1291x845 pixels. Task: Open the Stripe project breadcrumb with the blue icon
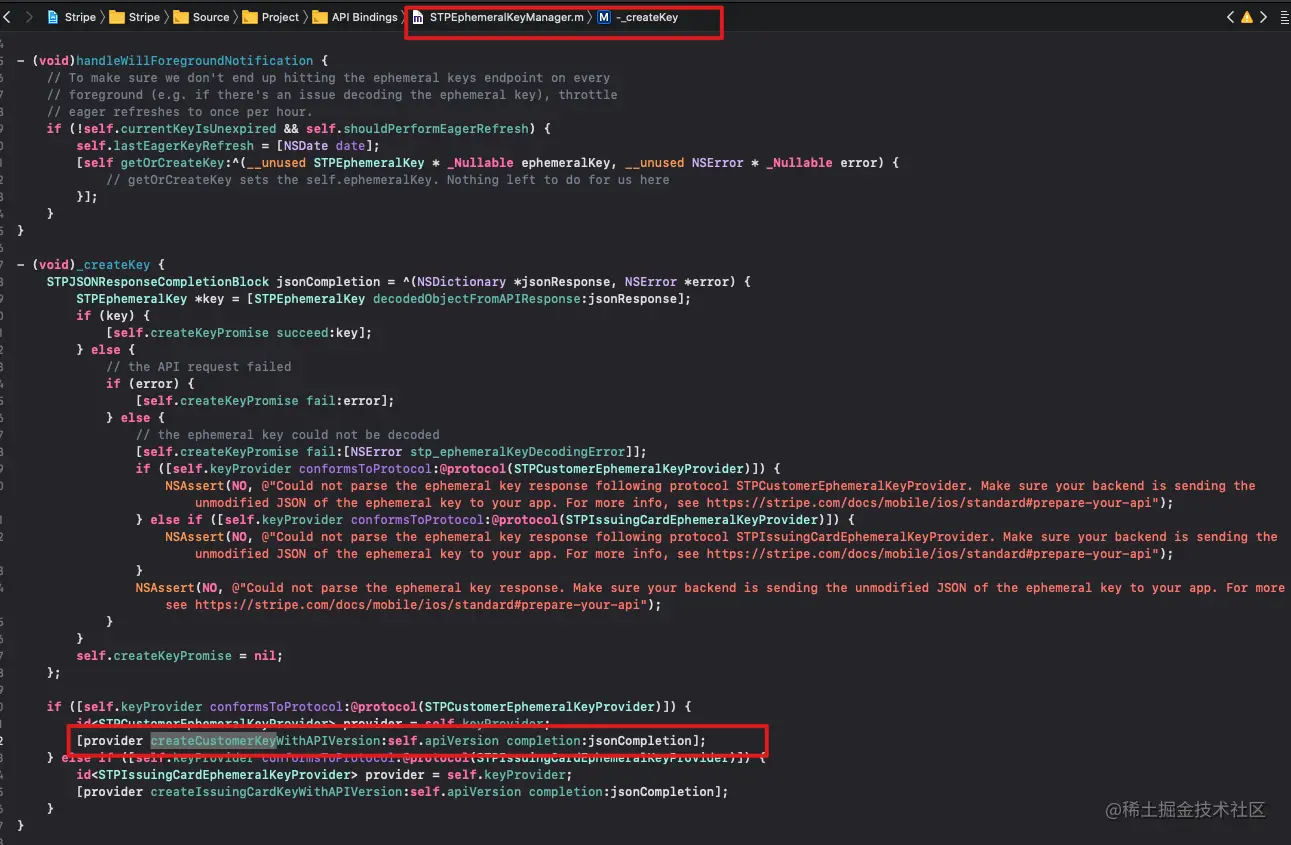point(71,17)
